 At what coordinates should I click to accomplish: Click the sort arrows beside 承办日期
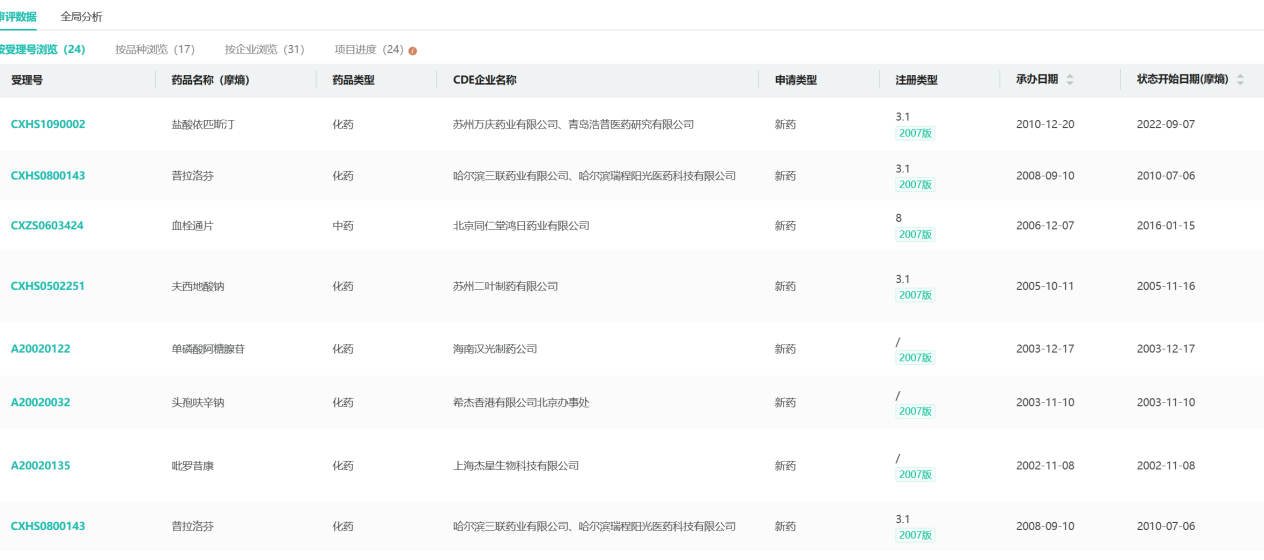click(1070, 80)
